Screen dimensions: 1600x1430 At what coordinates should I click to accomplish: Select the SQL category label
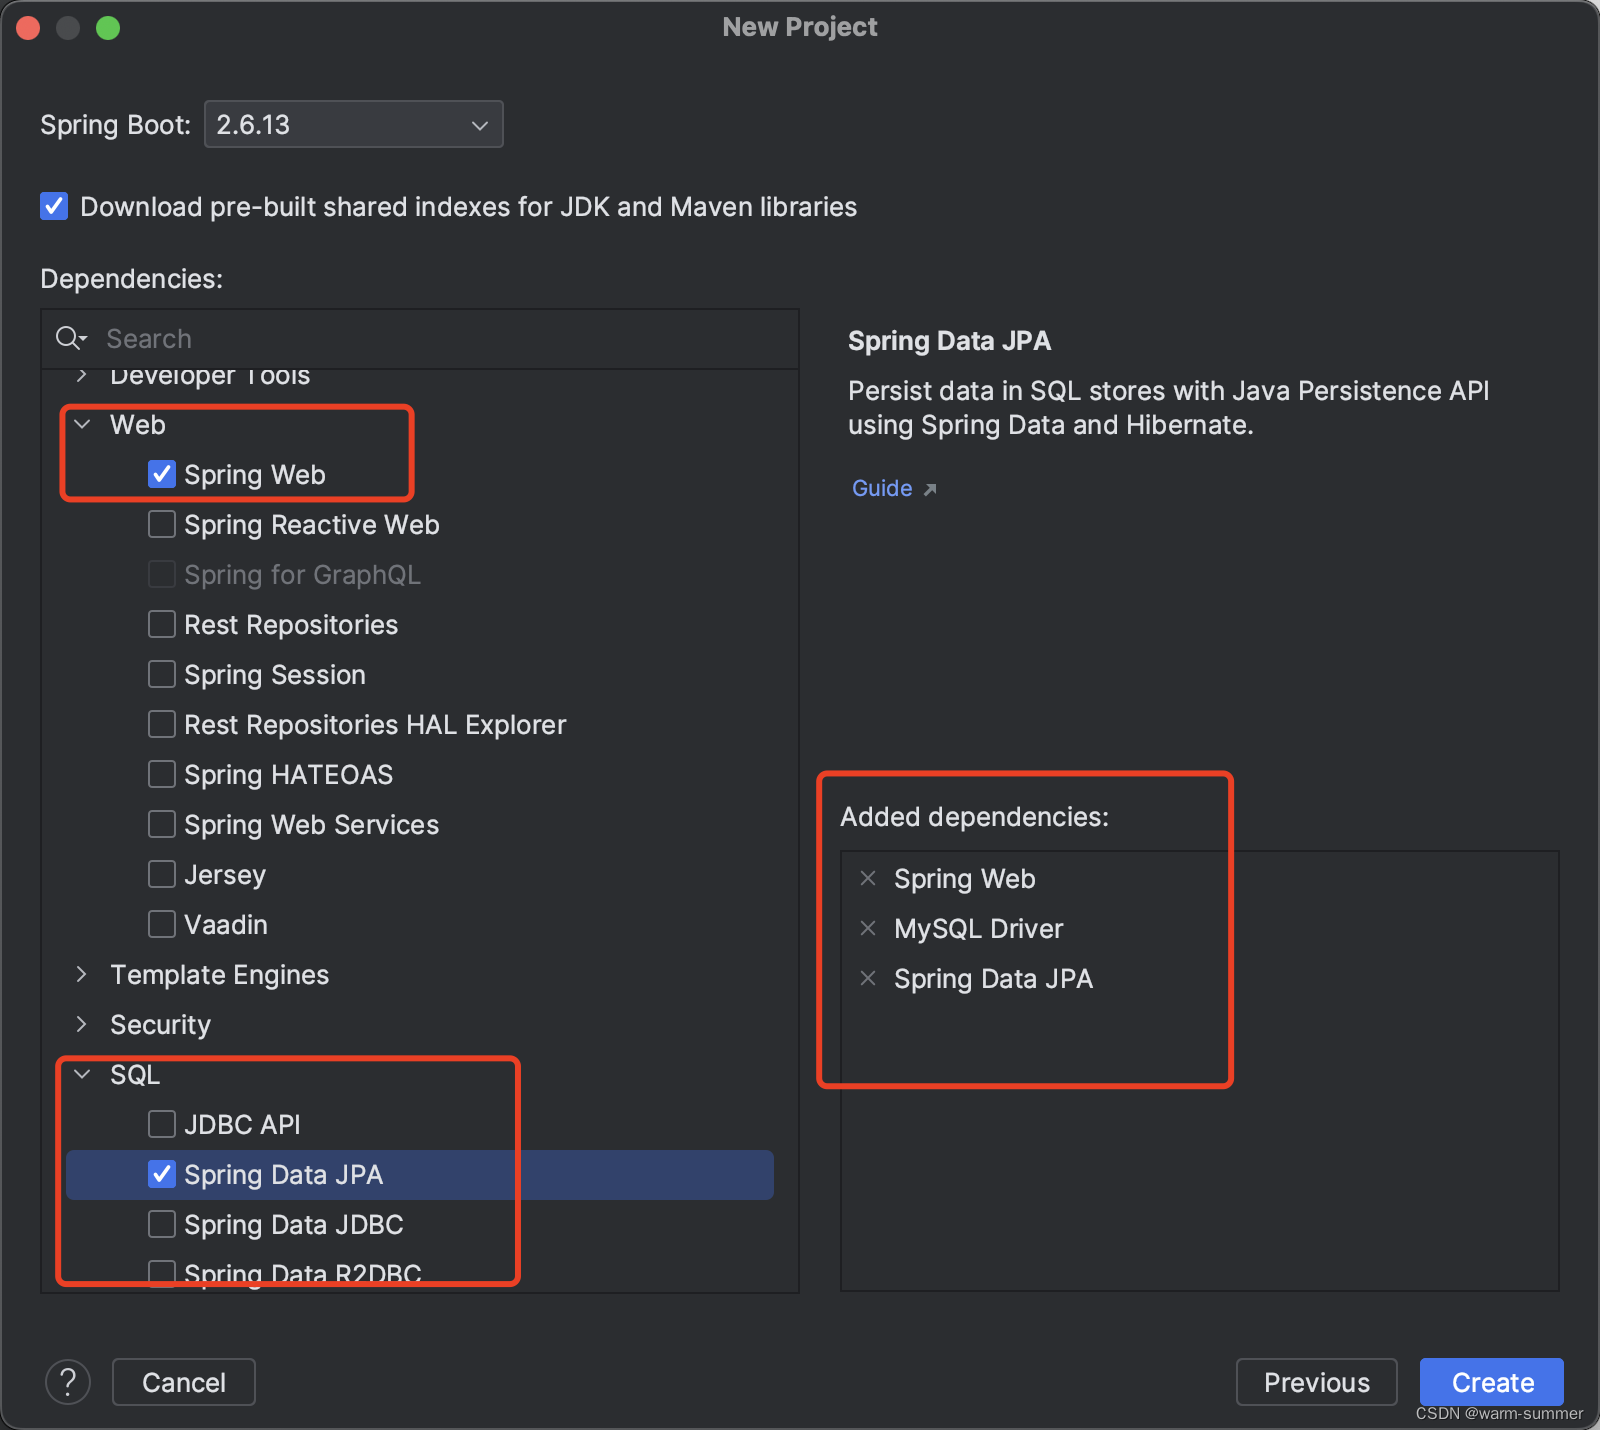[135, 1074]
